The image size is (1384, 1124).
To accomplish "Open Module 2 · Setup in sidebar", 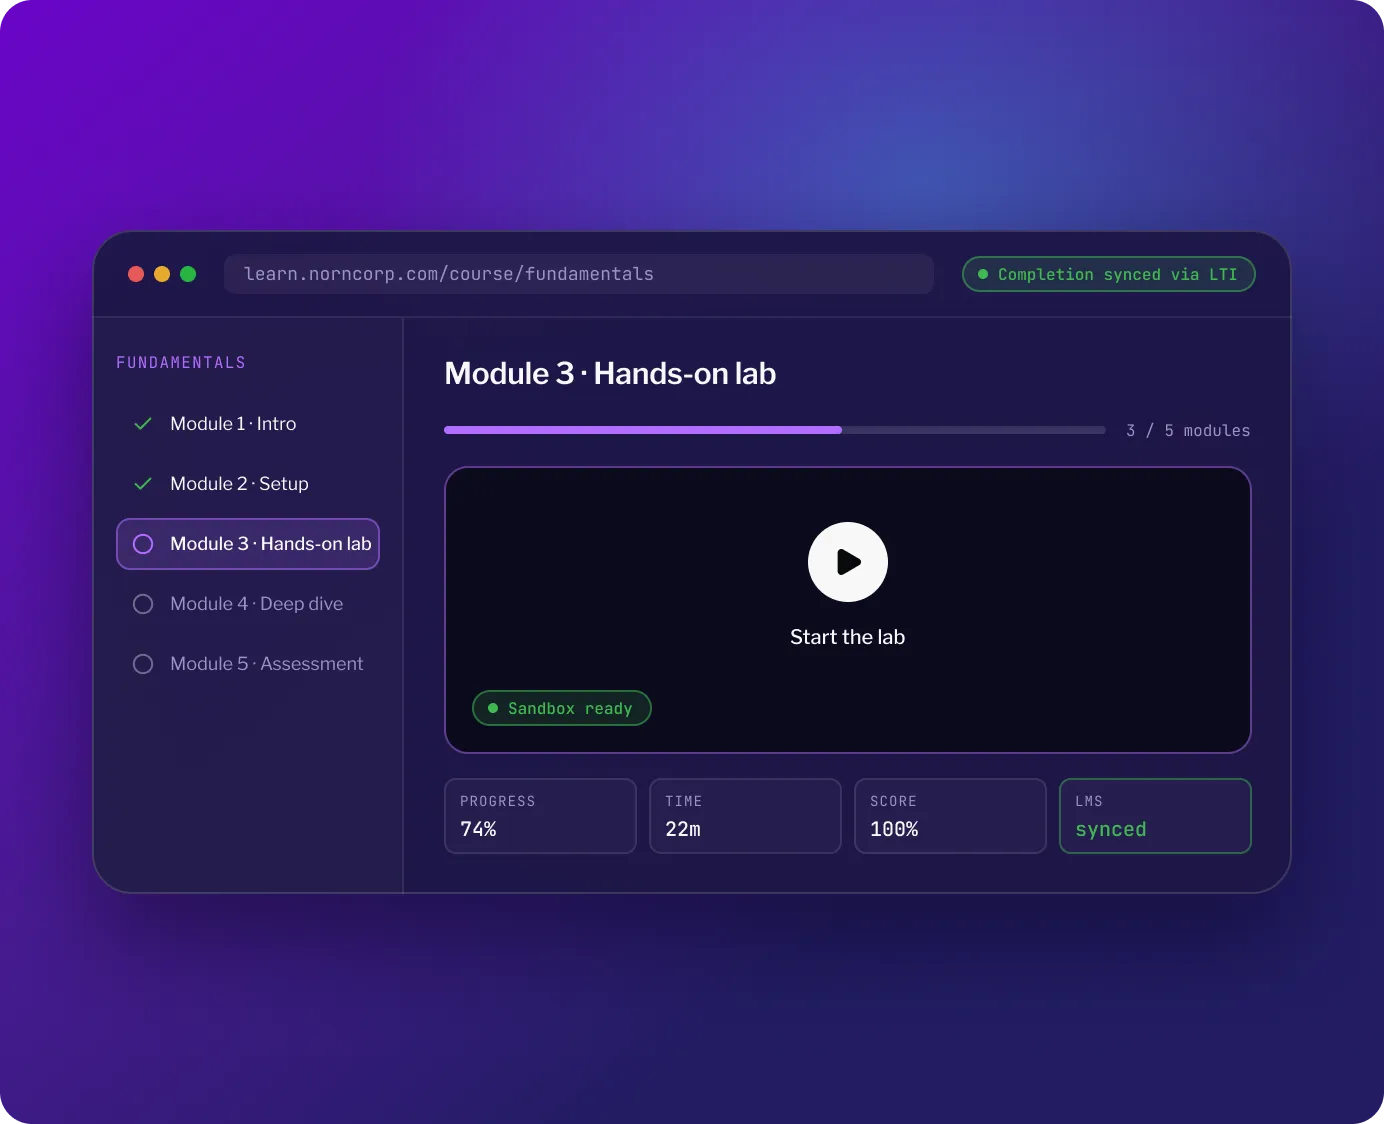I will tap(248, 484).
